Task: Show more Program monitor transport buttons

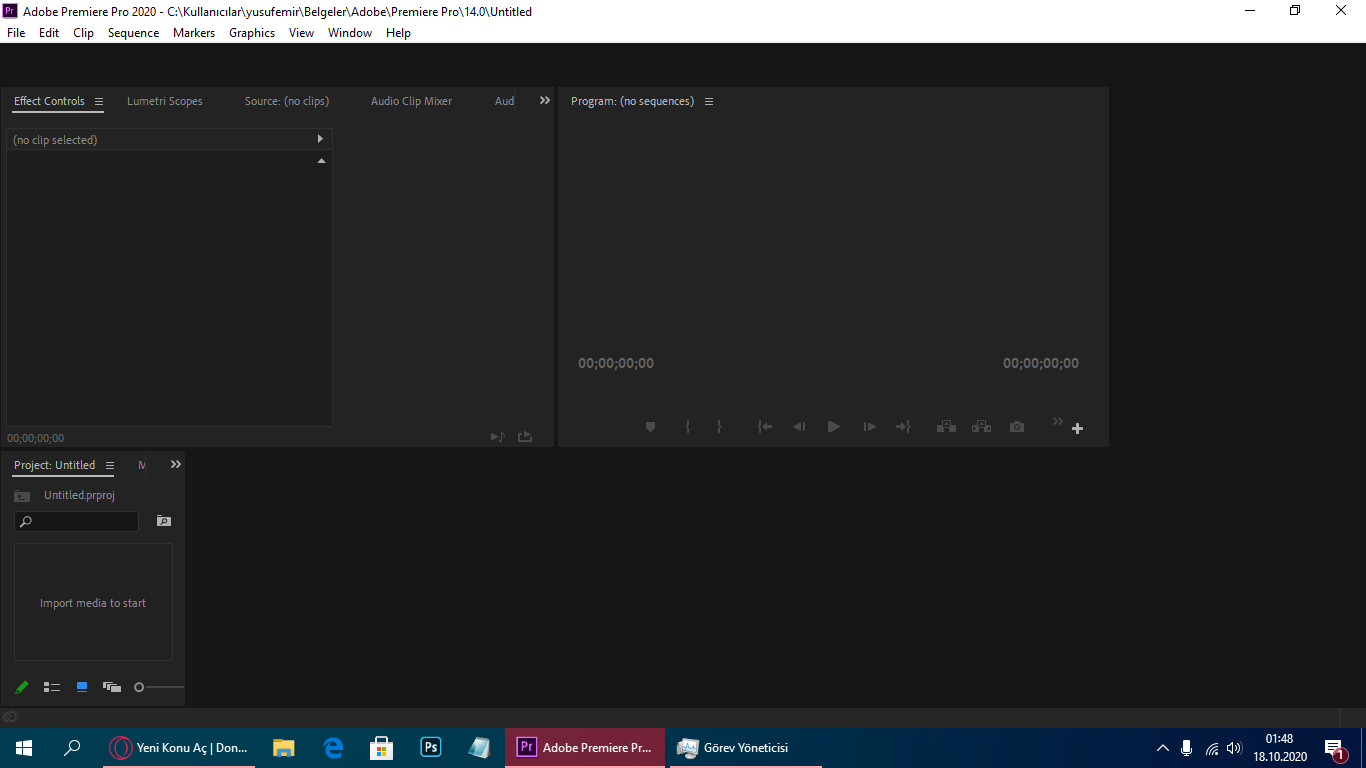Action: coord(1057,422)
